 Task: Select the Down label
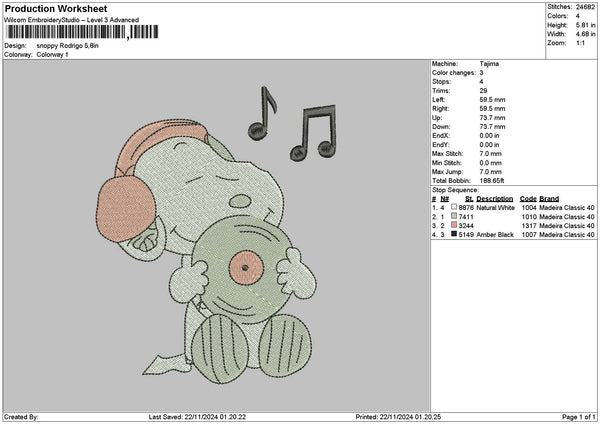click(x=441, y=127)
